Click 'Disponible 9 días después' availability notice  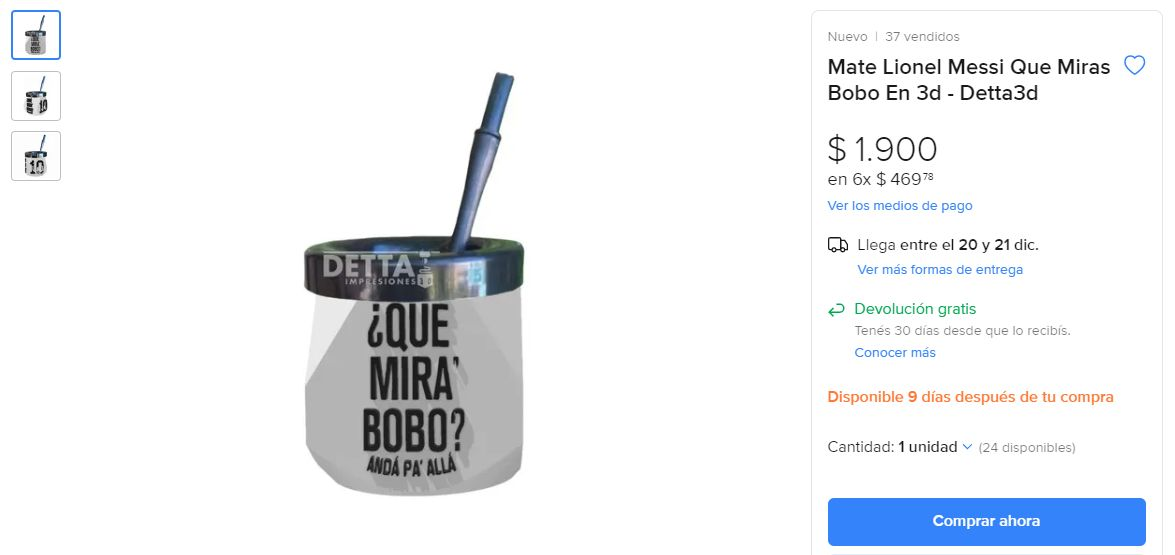pos(970,397)
